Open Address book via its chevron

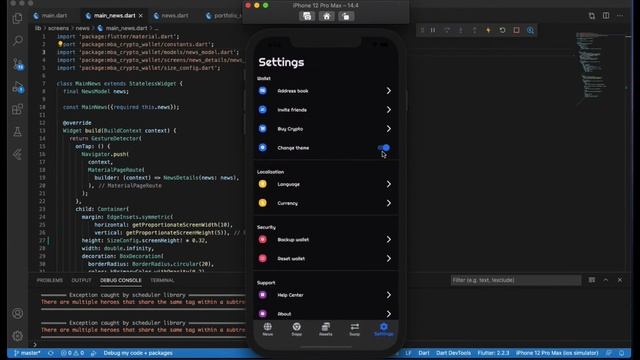389,91
